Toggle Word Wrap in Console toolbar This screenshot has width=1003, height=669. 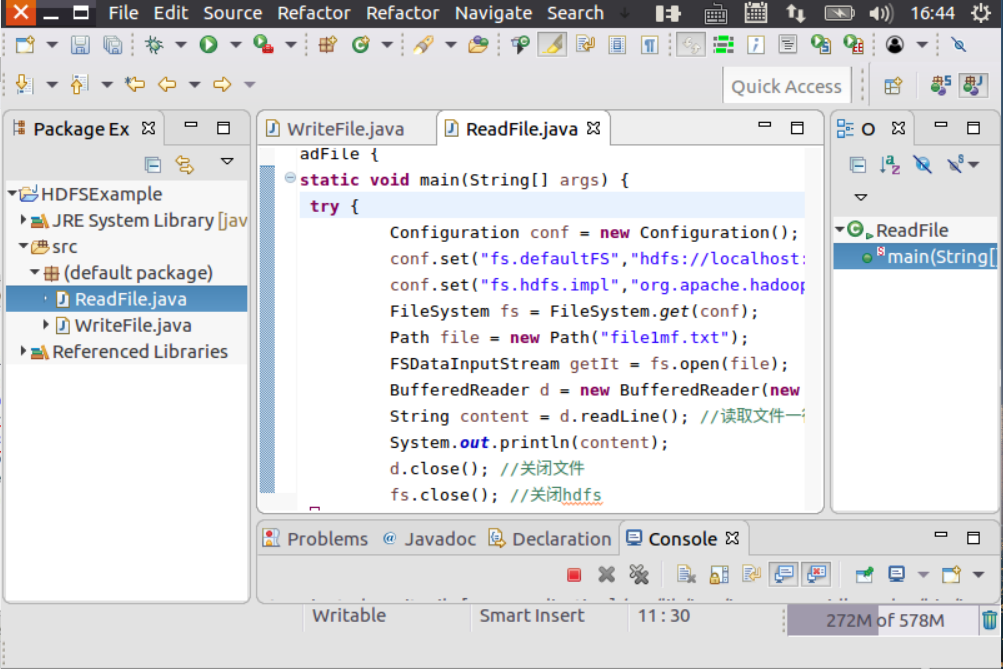pos(752,574)
